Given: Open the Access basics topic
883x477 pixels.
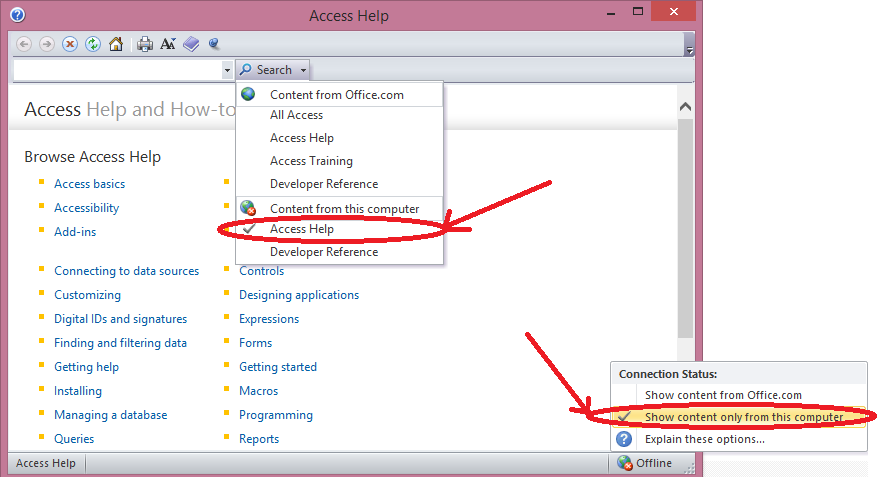Looking at the screenshot, I should pos(90,184).
